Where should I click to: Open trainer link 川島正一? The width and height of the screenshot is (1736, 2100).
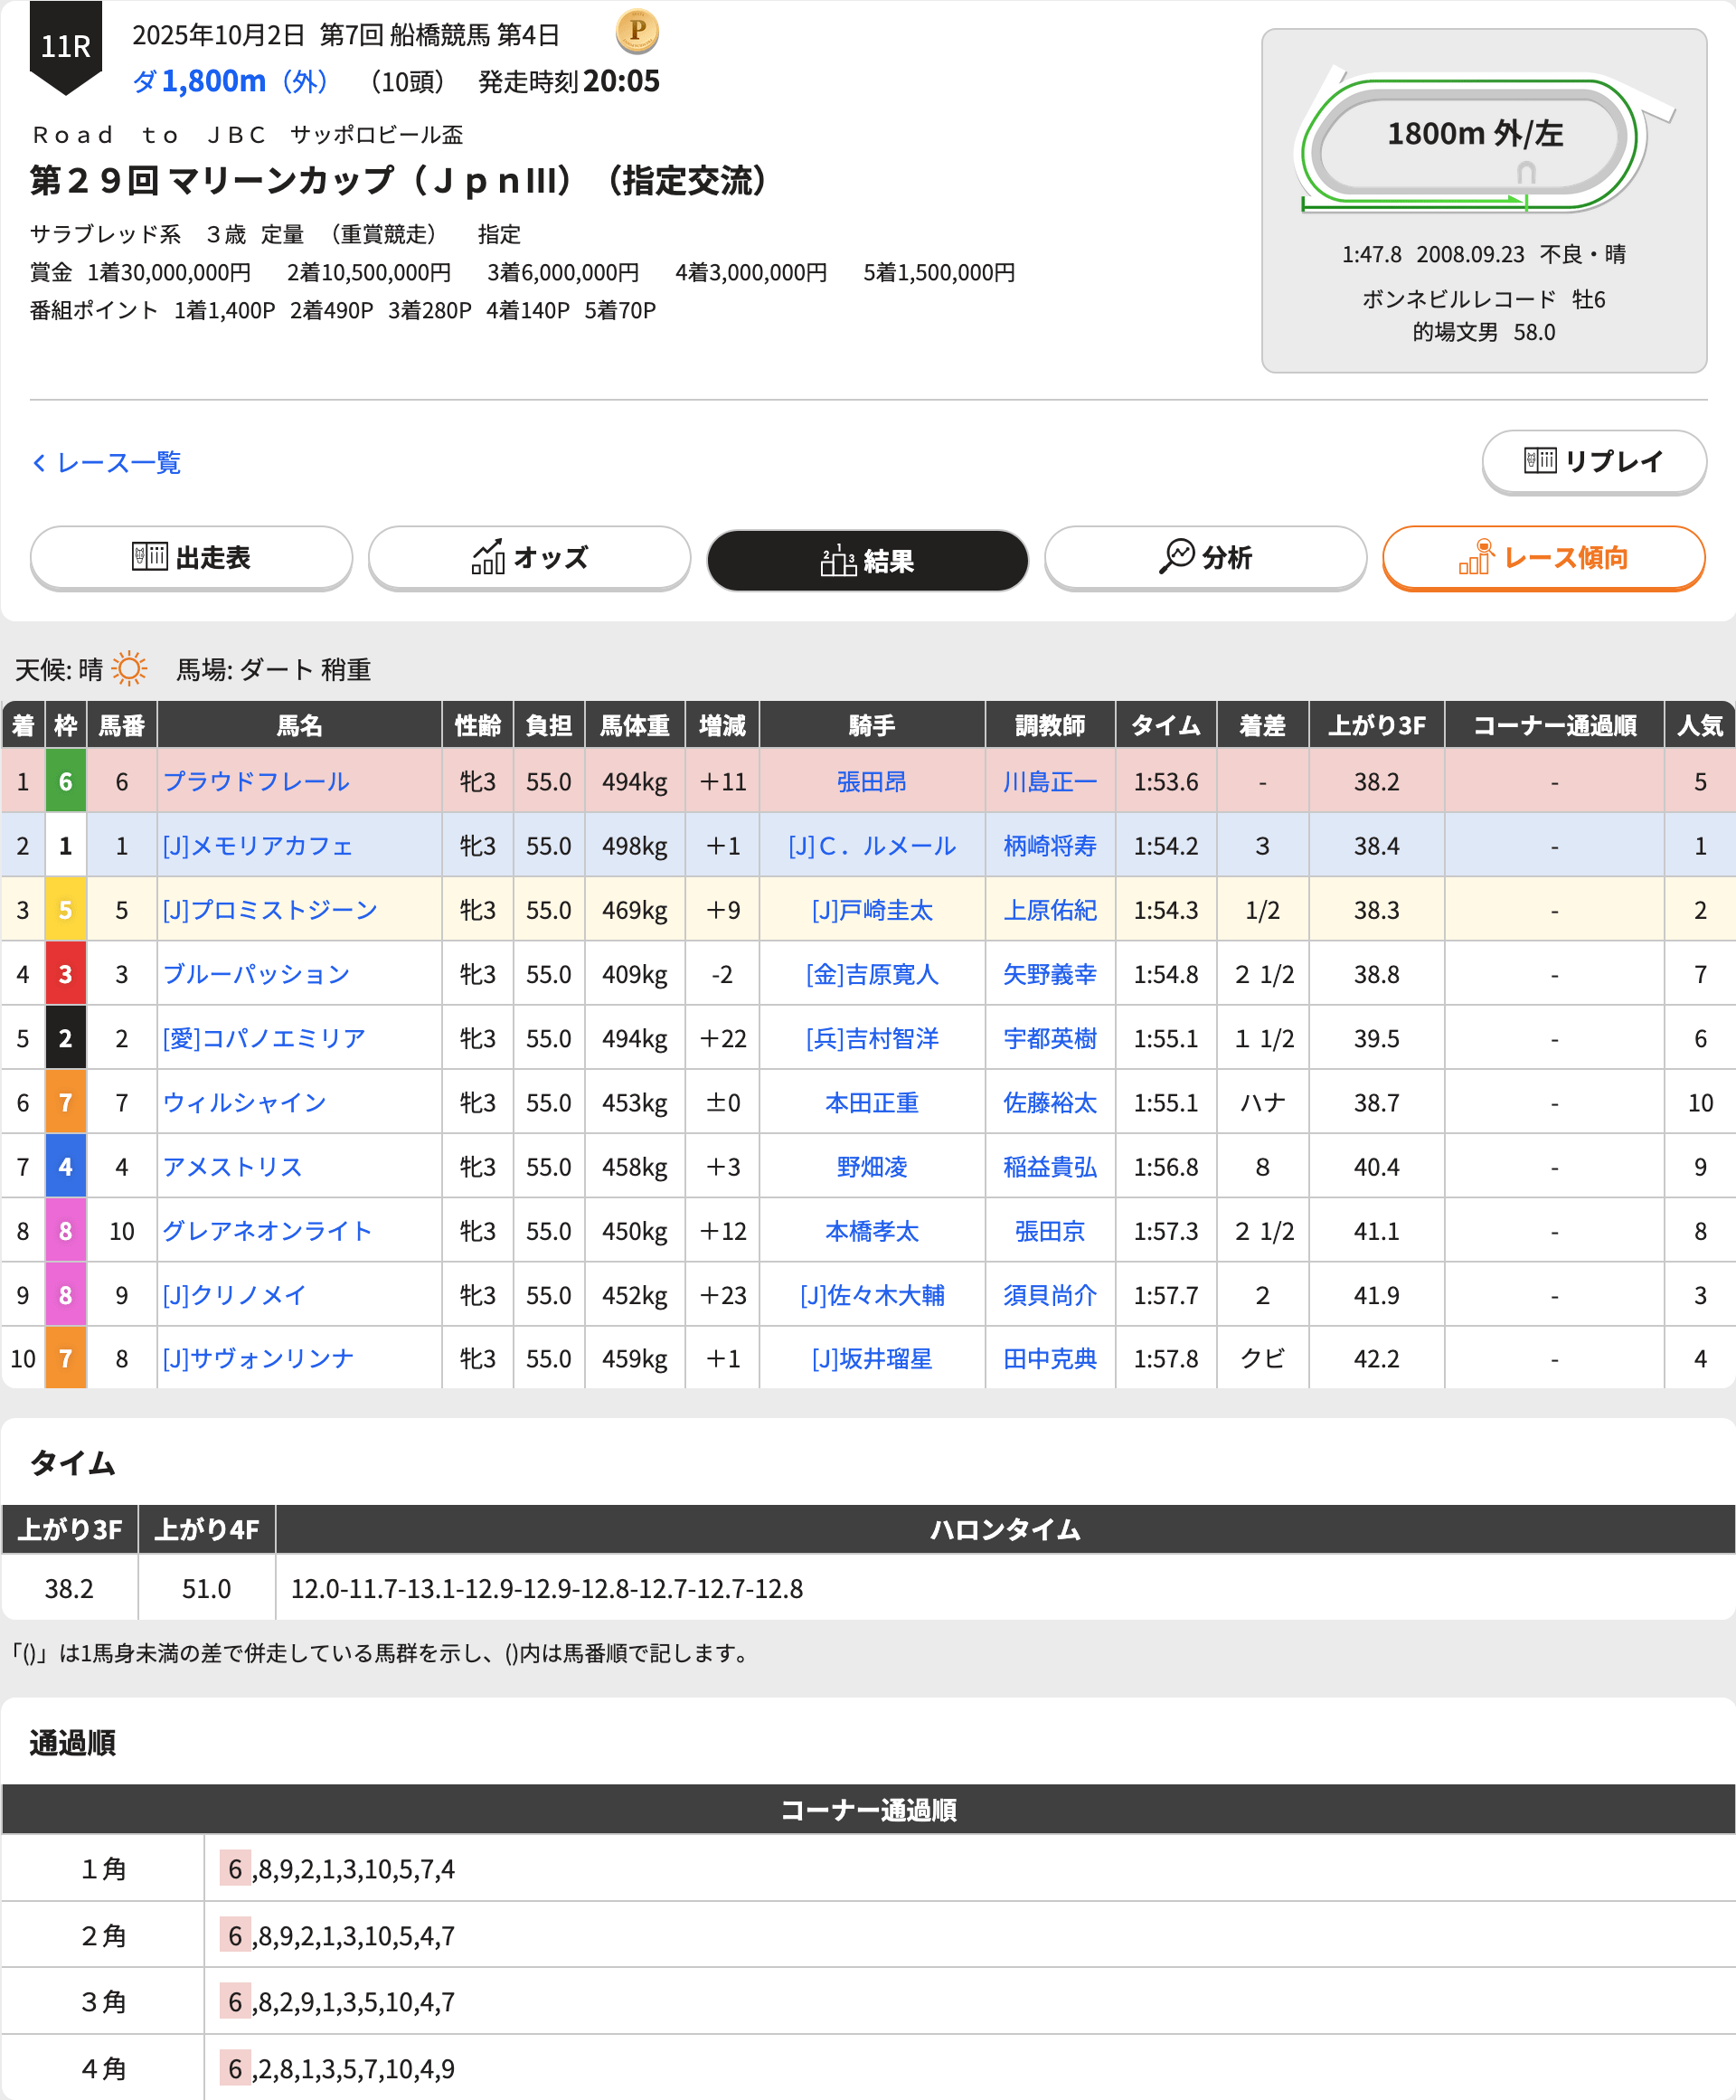(x=1049, y=781)
